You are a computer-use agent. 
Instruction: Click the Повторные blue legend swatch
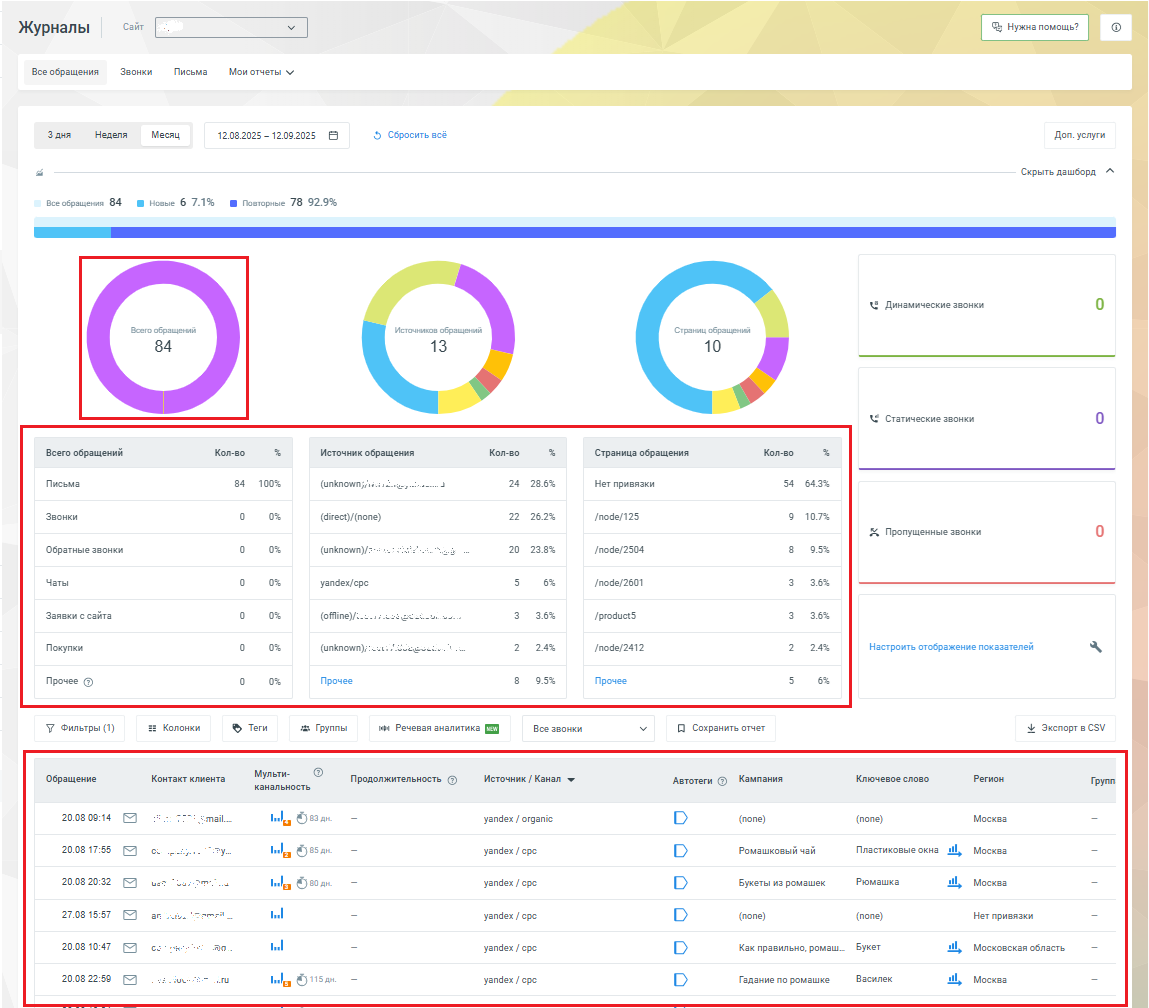coord(233,204)
